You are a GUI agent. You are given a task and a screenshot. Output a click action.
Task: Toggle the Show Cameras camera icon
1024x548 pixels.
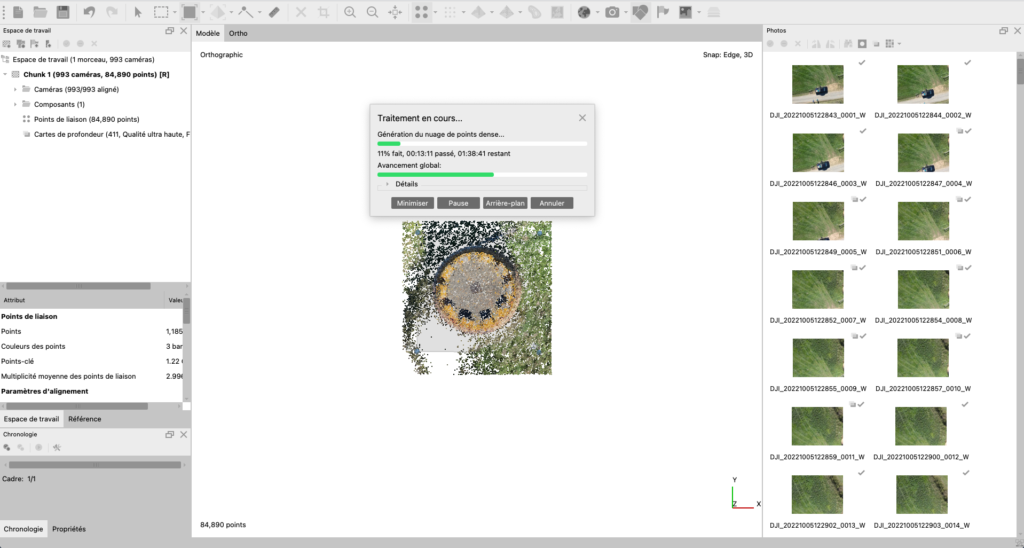click(x=612, y=12)
